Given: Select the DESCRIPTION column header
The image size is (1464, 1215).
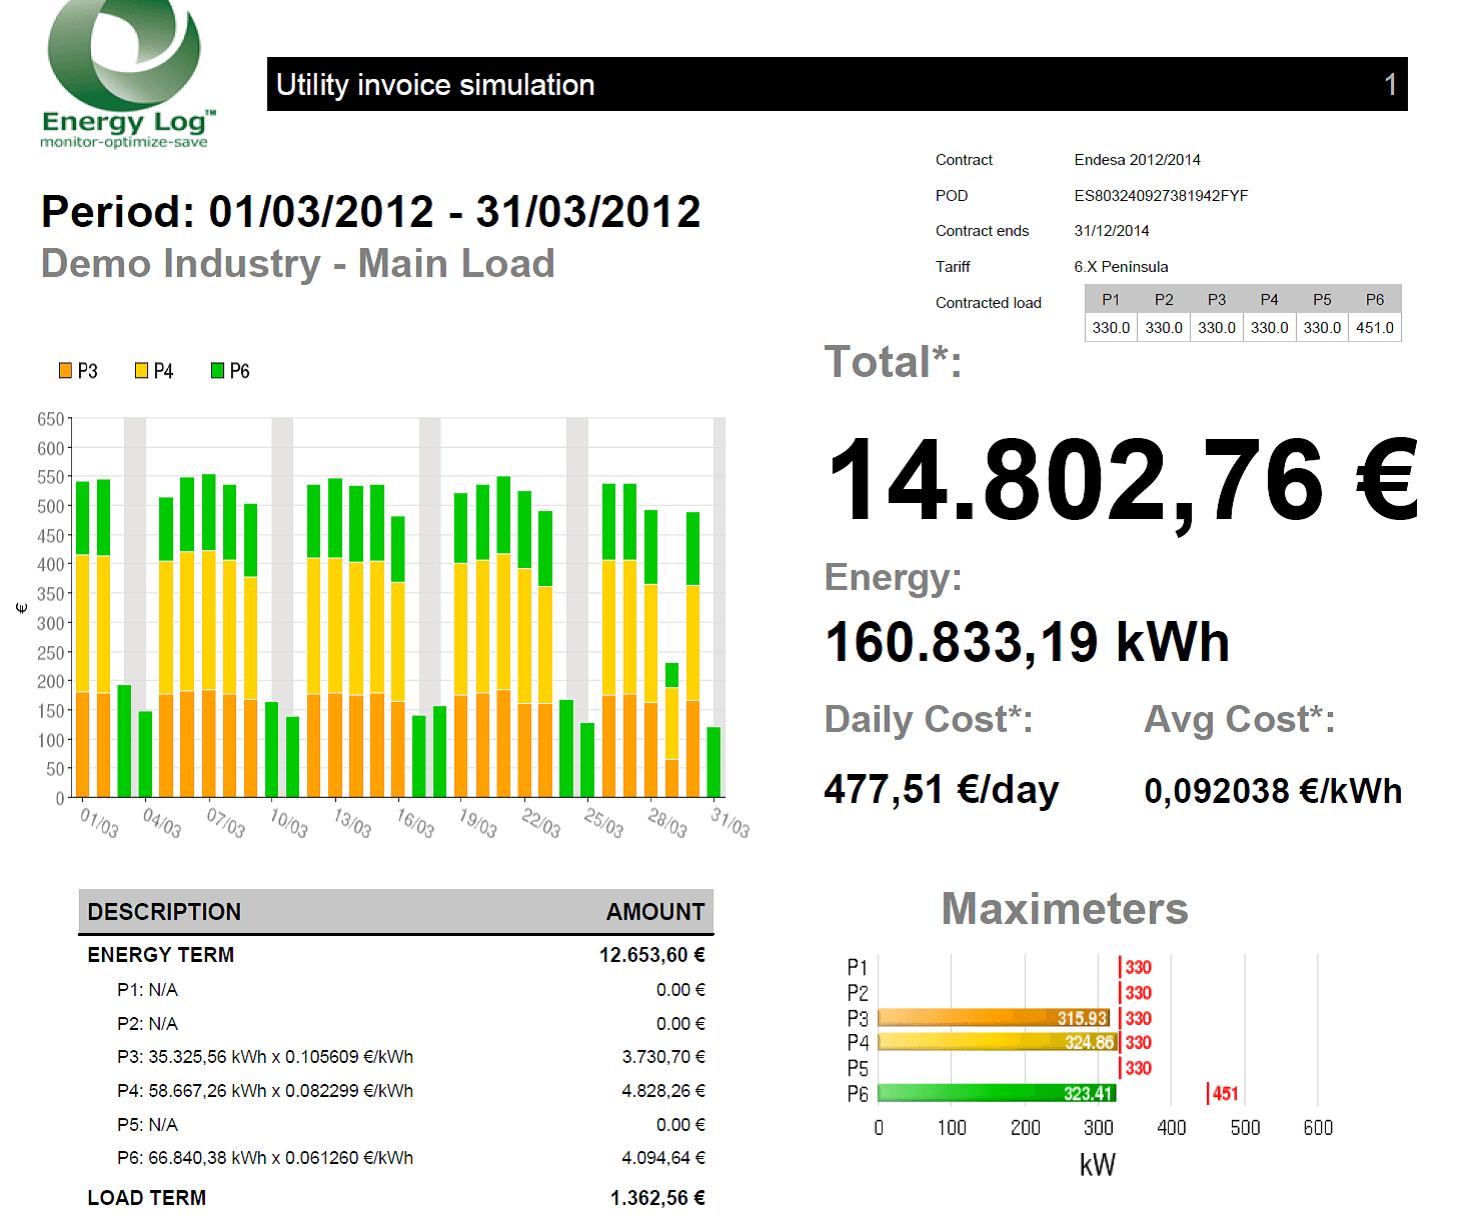Looking at the screenshot, I should click(x=164, y=911).
